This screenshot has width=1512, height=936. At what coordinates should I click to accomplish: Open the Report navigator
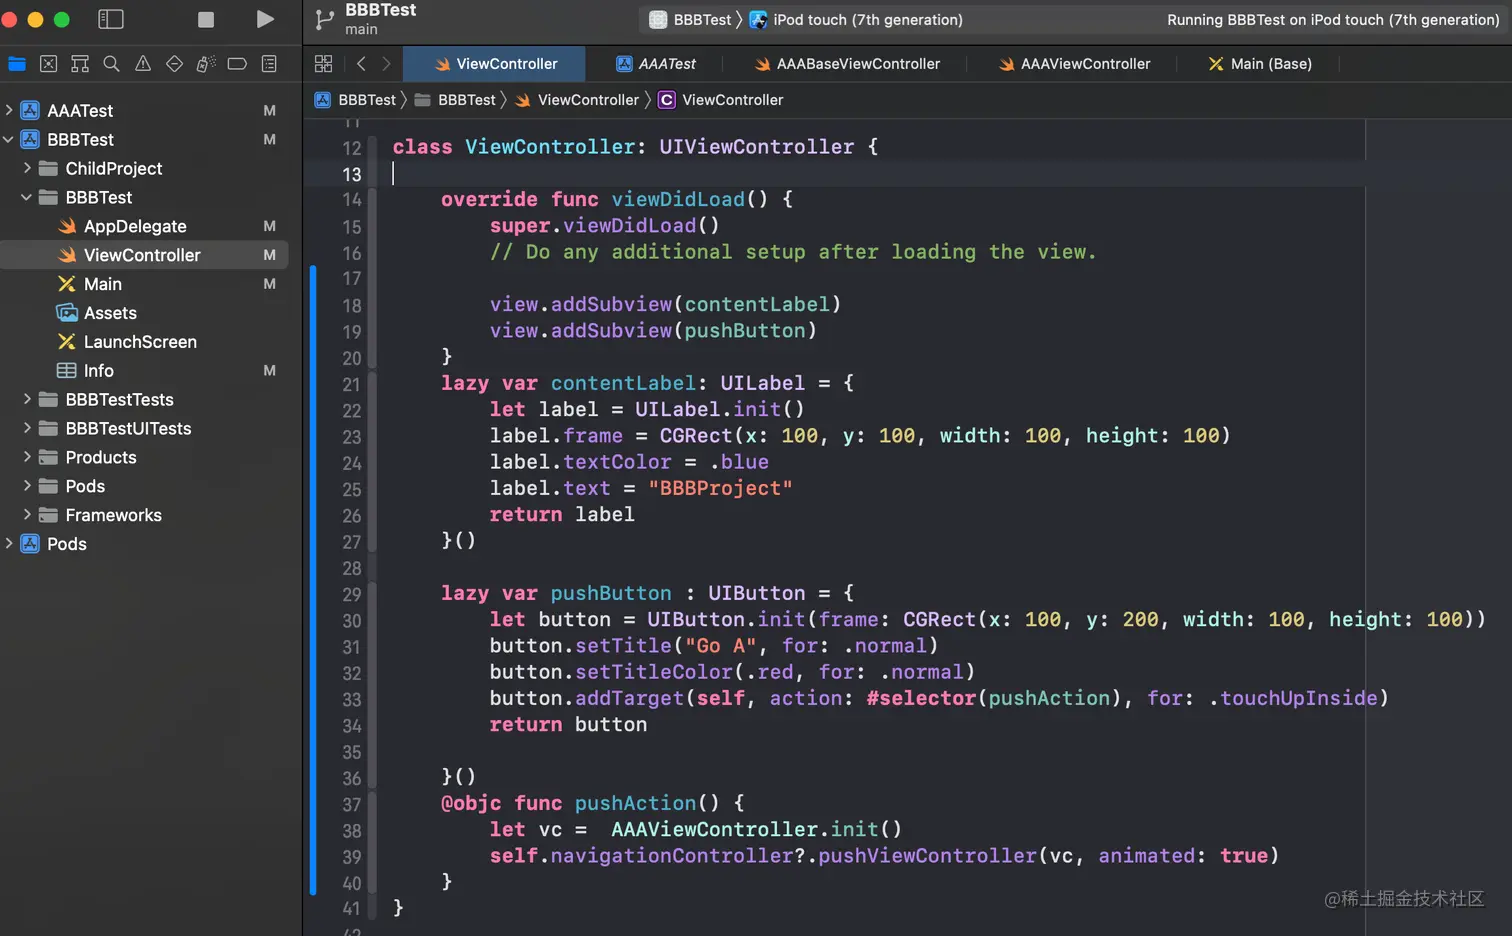[x=269, y=64]
